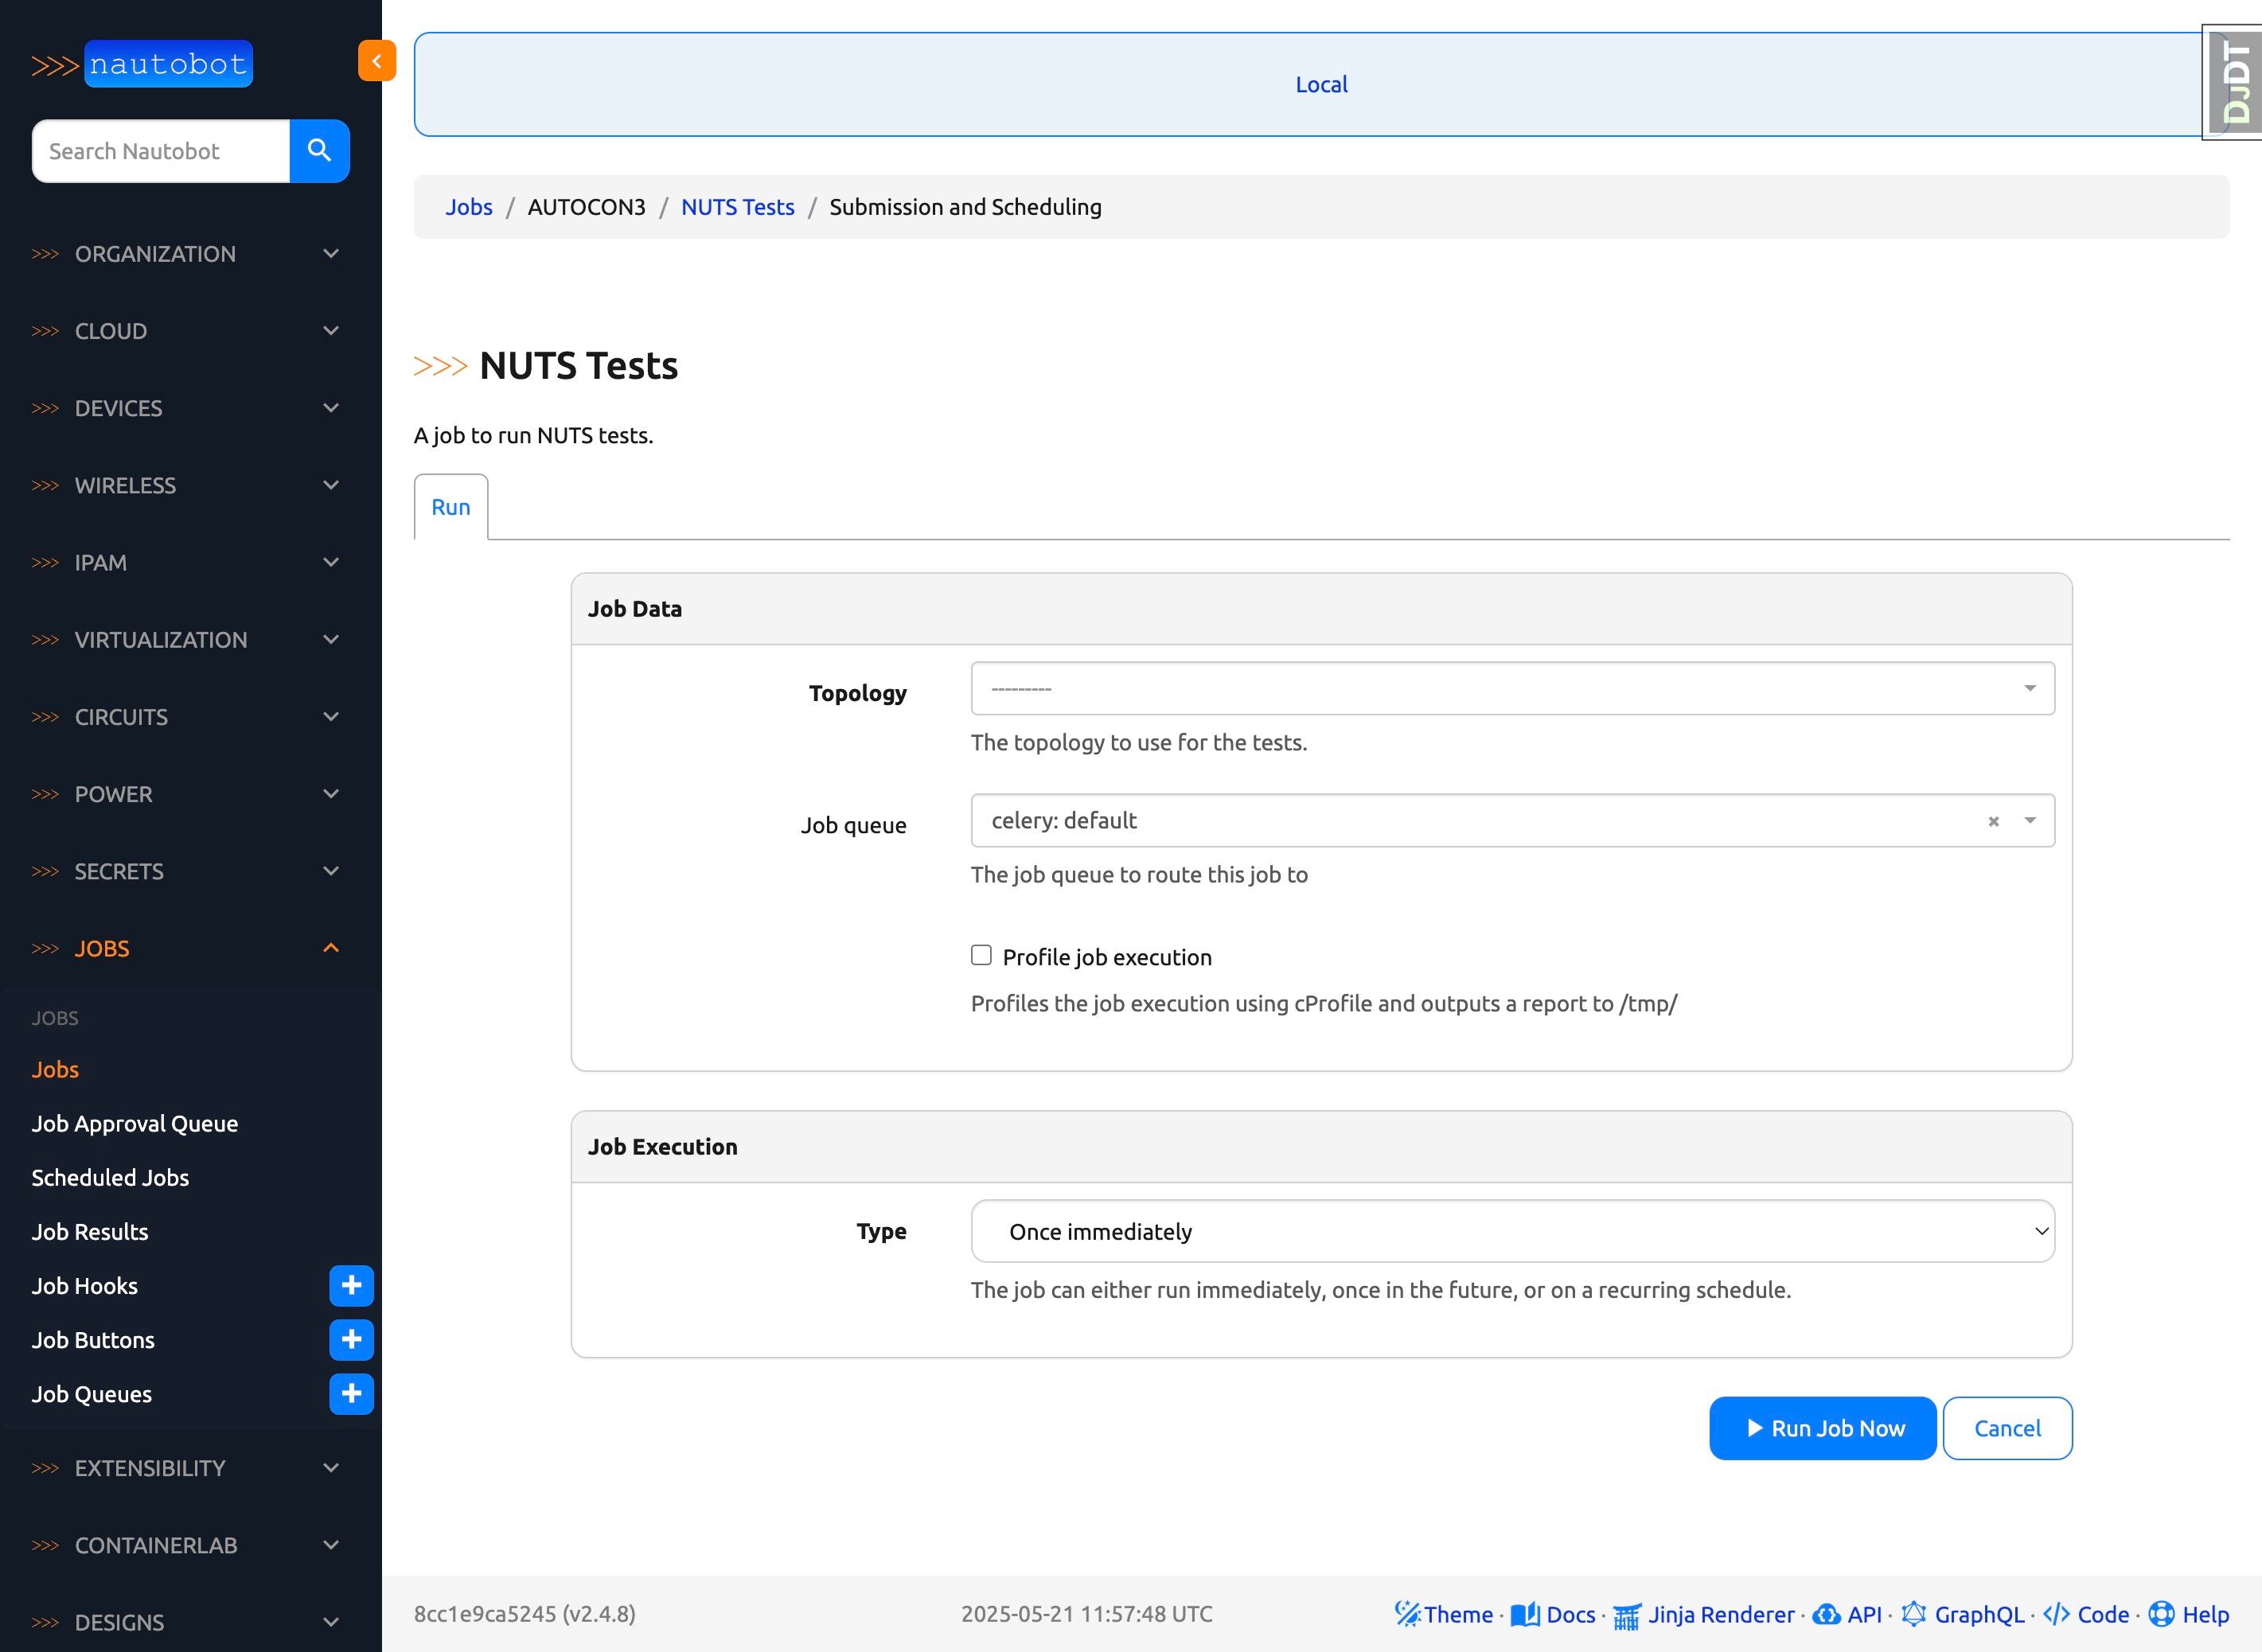Open the Theme link in footer
Screen dimensions: 2262x1652
click(x=1457, y=1615)
